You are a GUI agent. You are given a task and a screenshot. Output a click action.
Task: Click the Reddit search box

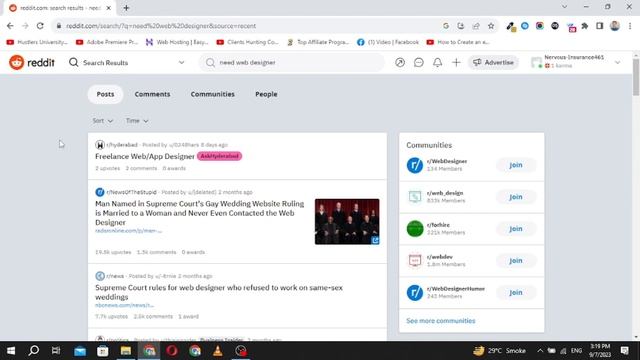(x=292, y=62)
